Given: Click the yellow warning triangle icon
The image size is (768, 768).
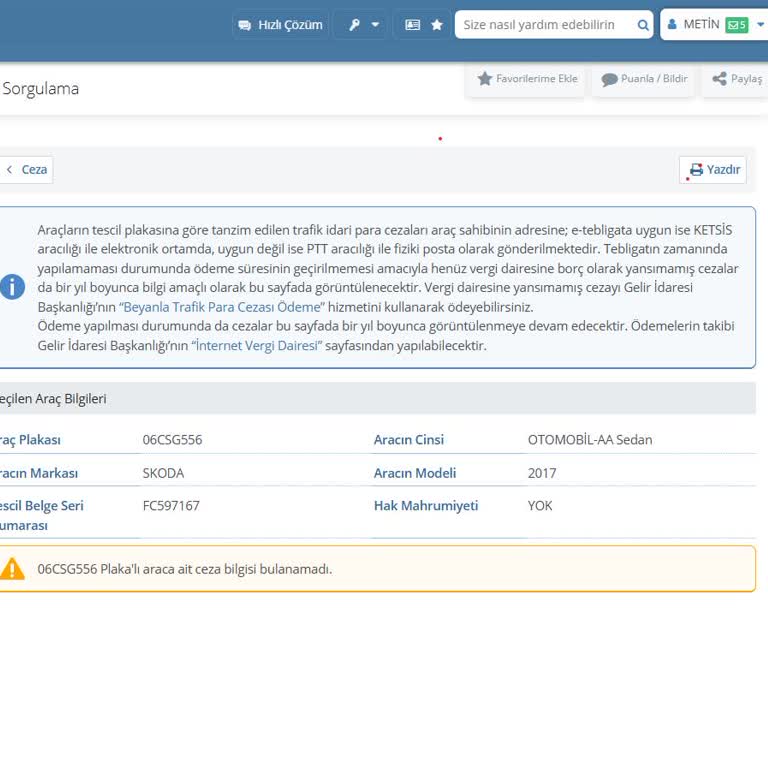Looking at the screenshot, I should (x=12, y=569).
